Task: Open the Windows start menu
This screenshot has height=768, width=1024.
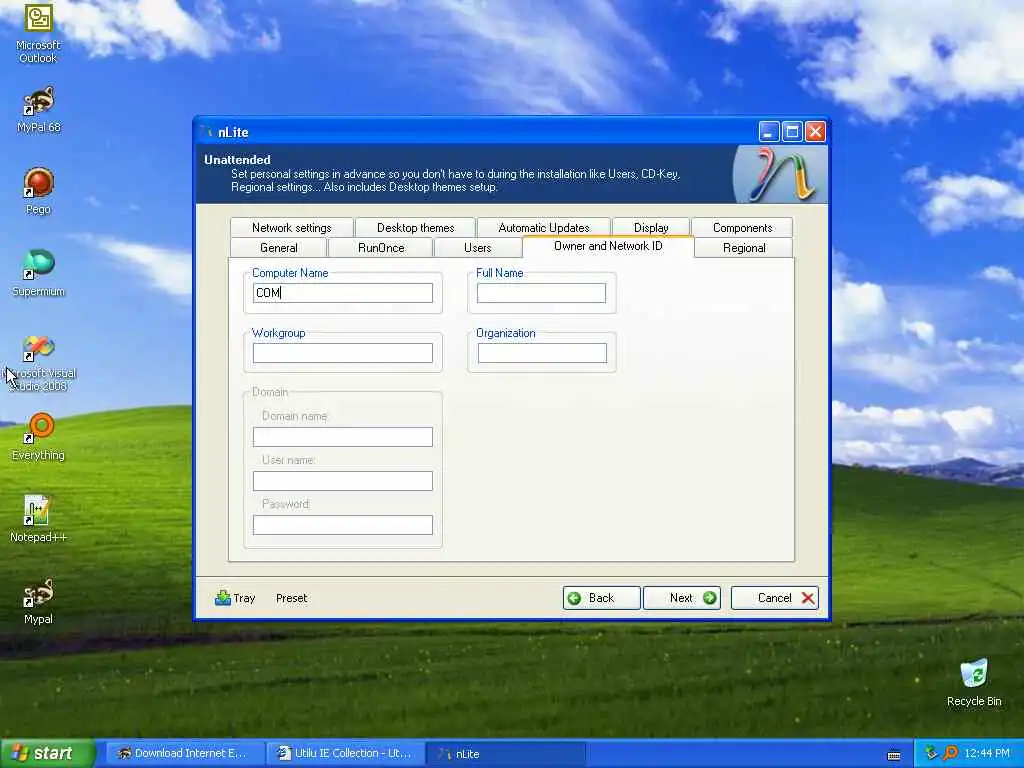Action: [x=47, y=753]
